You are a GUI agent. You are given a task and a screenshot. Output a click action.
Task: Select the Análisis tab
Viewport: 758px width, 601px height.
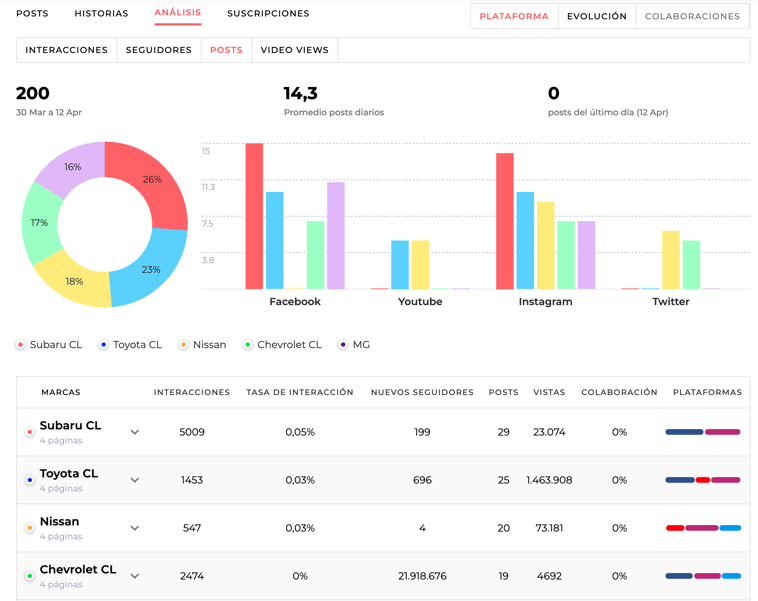click(178, 13)
